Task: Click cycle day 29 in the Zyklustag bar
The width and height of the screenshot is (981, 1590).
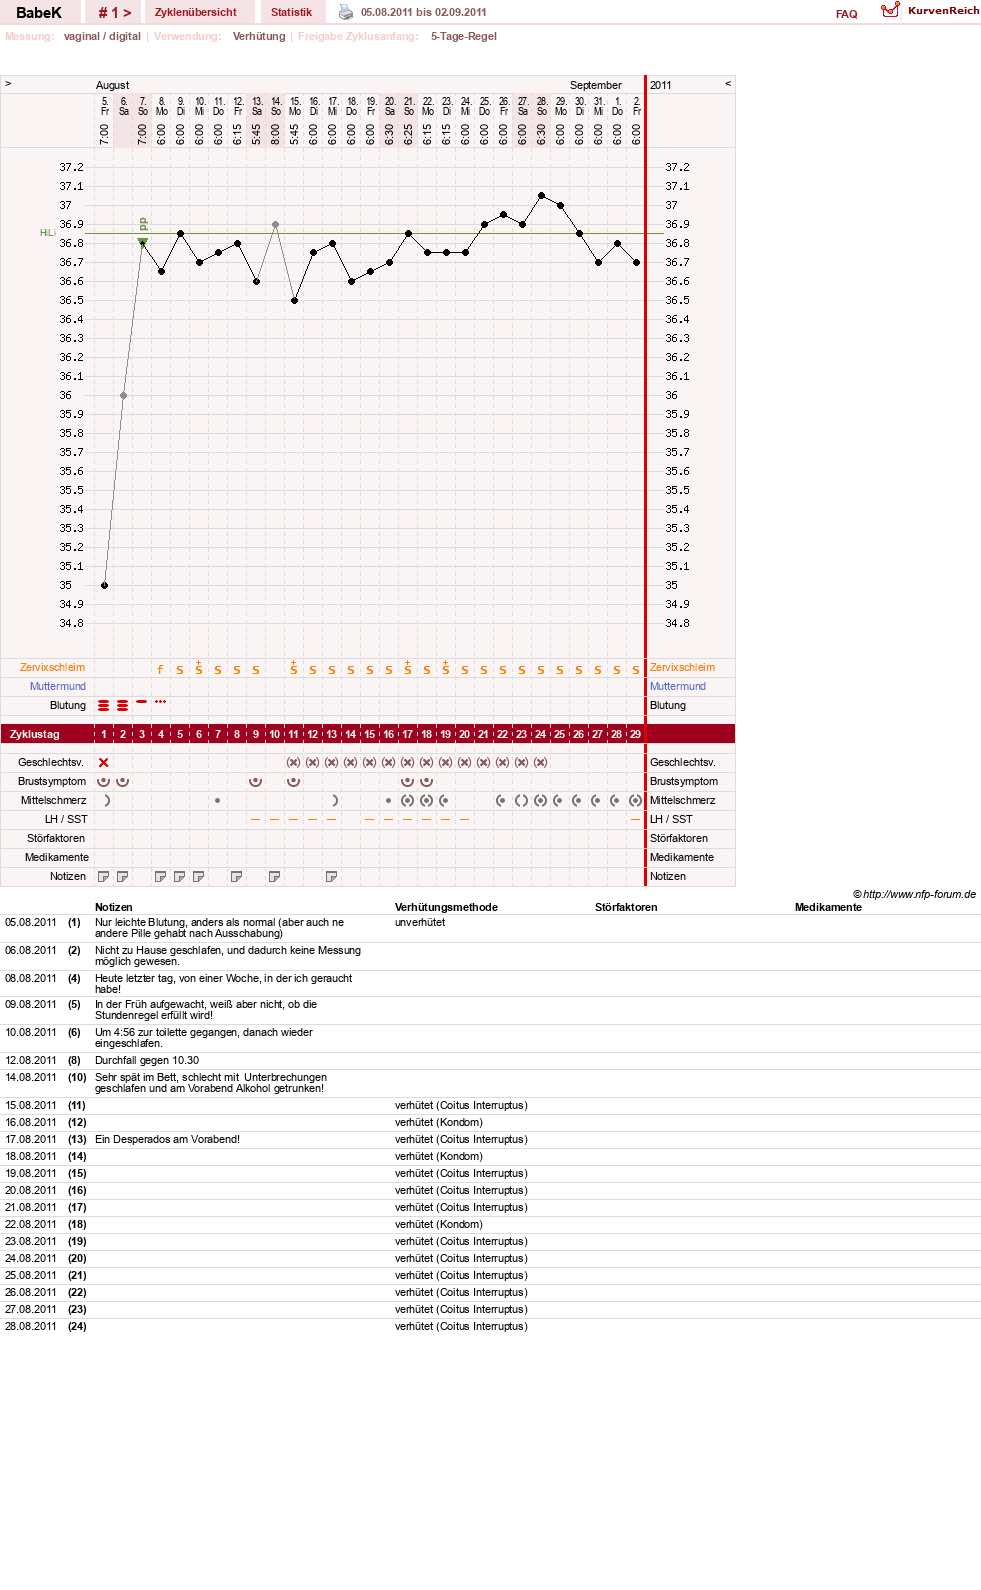Action: click(635, 735)
